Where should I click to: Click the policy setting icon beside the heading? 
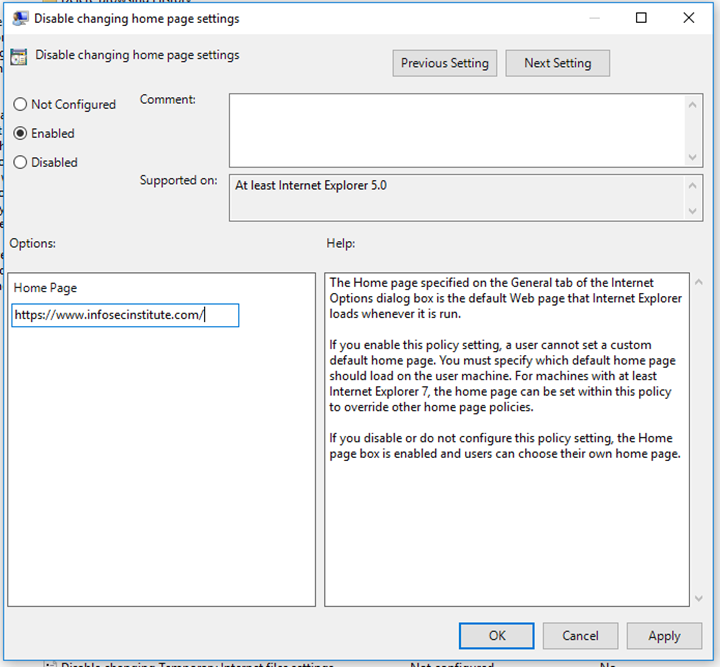pos(19,57)
